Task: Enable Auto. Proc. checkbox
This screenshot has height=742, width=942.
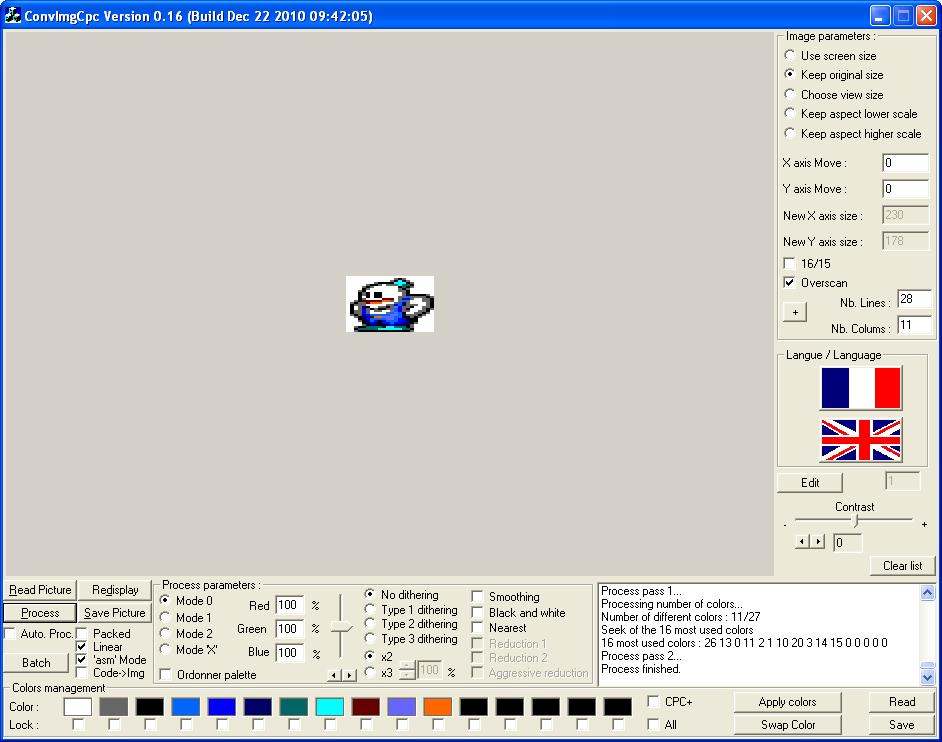Action: coord(10,633)
